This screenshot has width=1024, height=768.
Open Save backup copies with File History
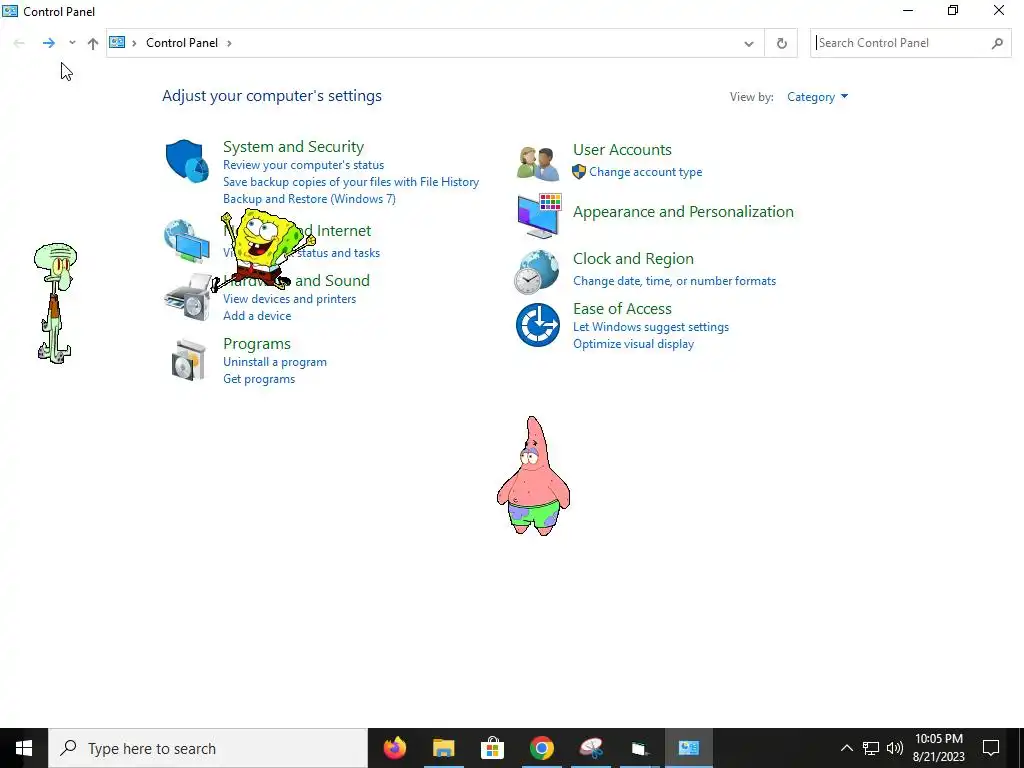(351, 182)
